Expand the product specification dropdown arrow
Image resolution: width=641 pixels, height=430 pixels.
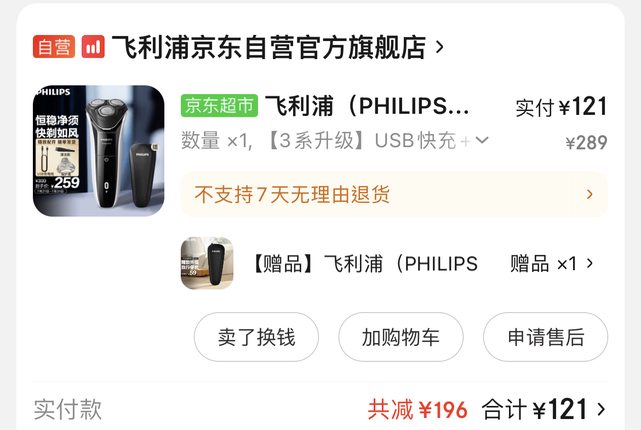(x=482, y=140)
